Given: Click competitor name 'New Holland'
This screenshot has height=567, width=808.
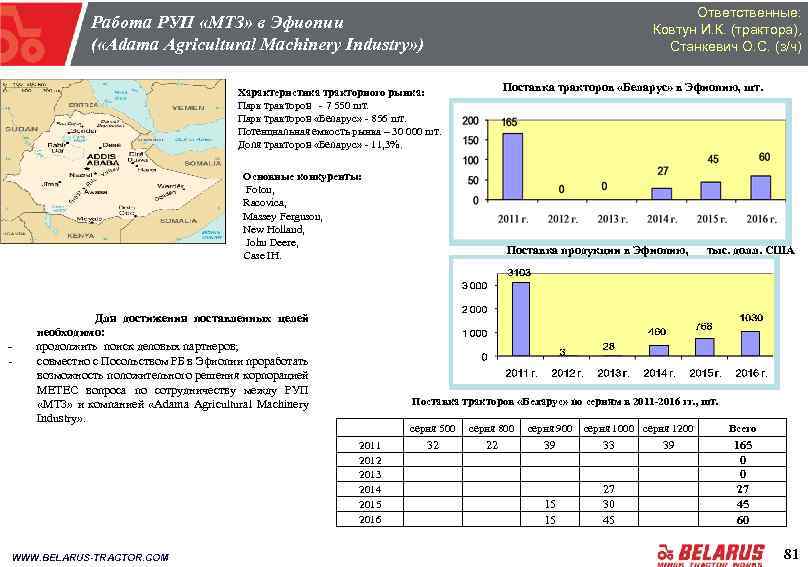Looking at the screenshot, I should (x=273, y=229).
